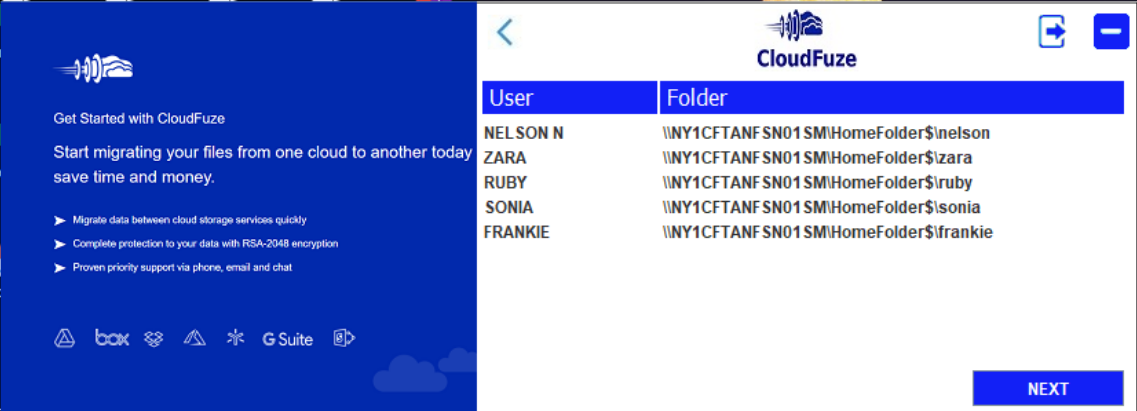Click the G Suite logo
Viewport: 1137px width, 411px height.
288,339
